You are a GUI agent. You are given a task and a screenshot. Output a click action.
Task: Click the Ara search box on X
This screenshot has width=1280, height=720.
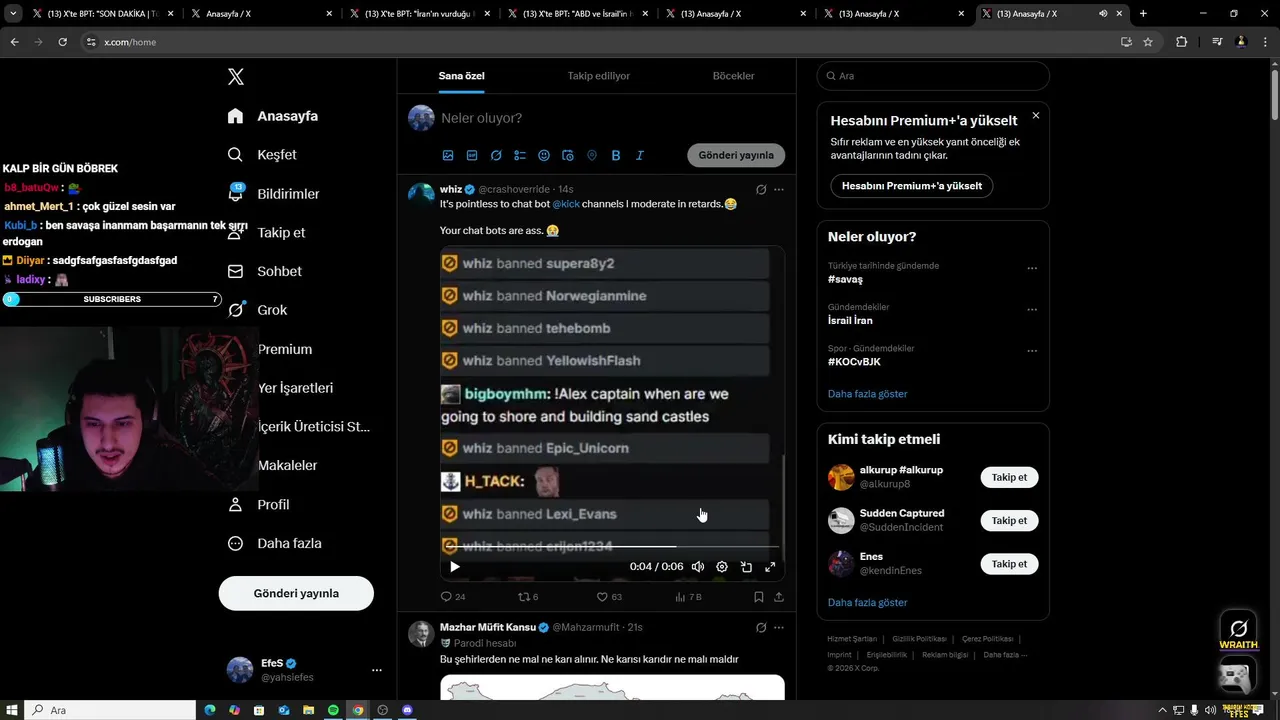click(x=933, y=76)
